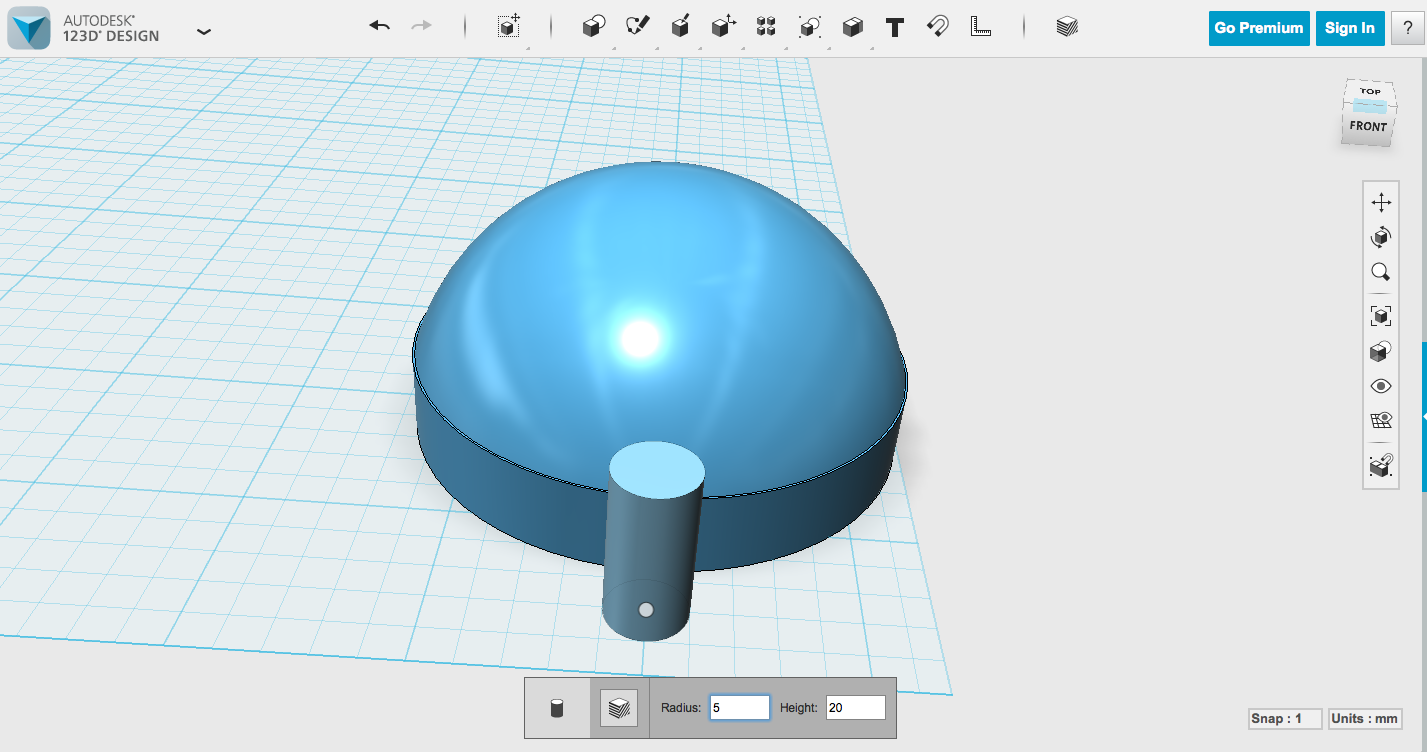The width and height of the screenshot is (1427, 752).
Task: Toggle the cylinder primitive in bottom panel
Action: tap(557, 707)
